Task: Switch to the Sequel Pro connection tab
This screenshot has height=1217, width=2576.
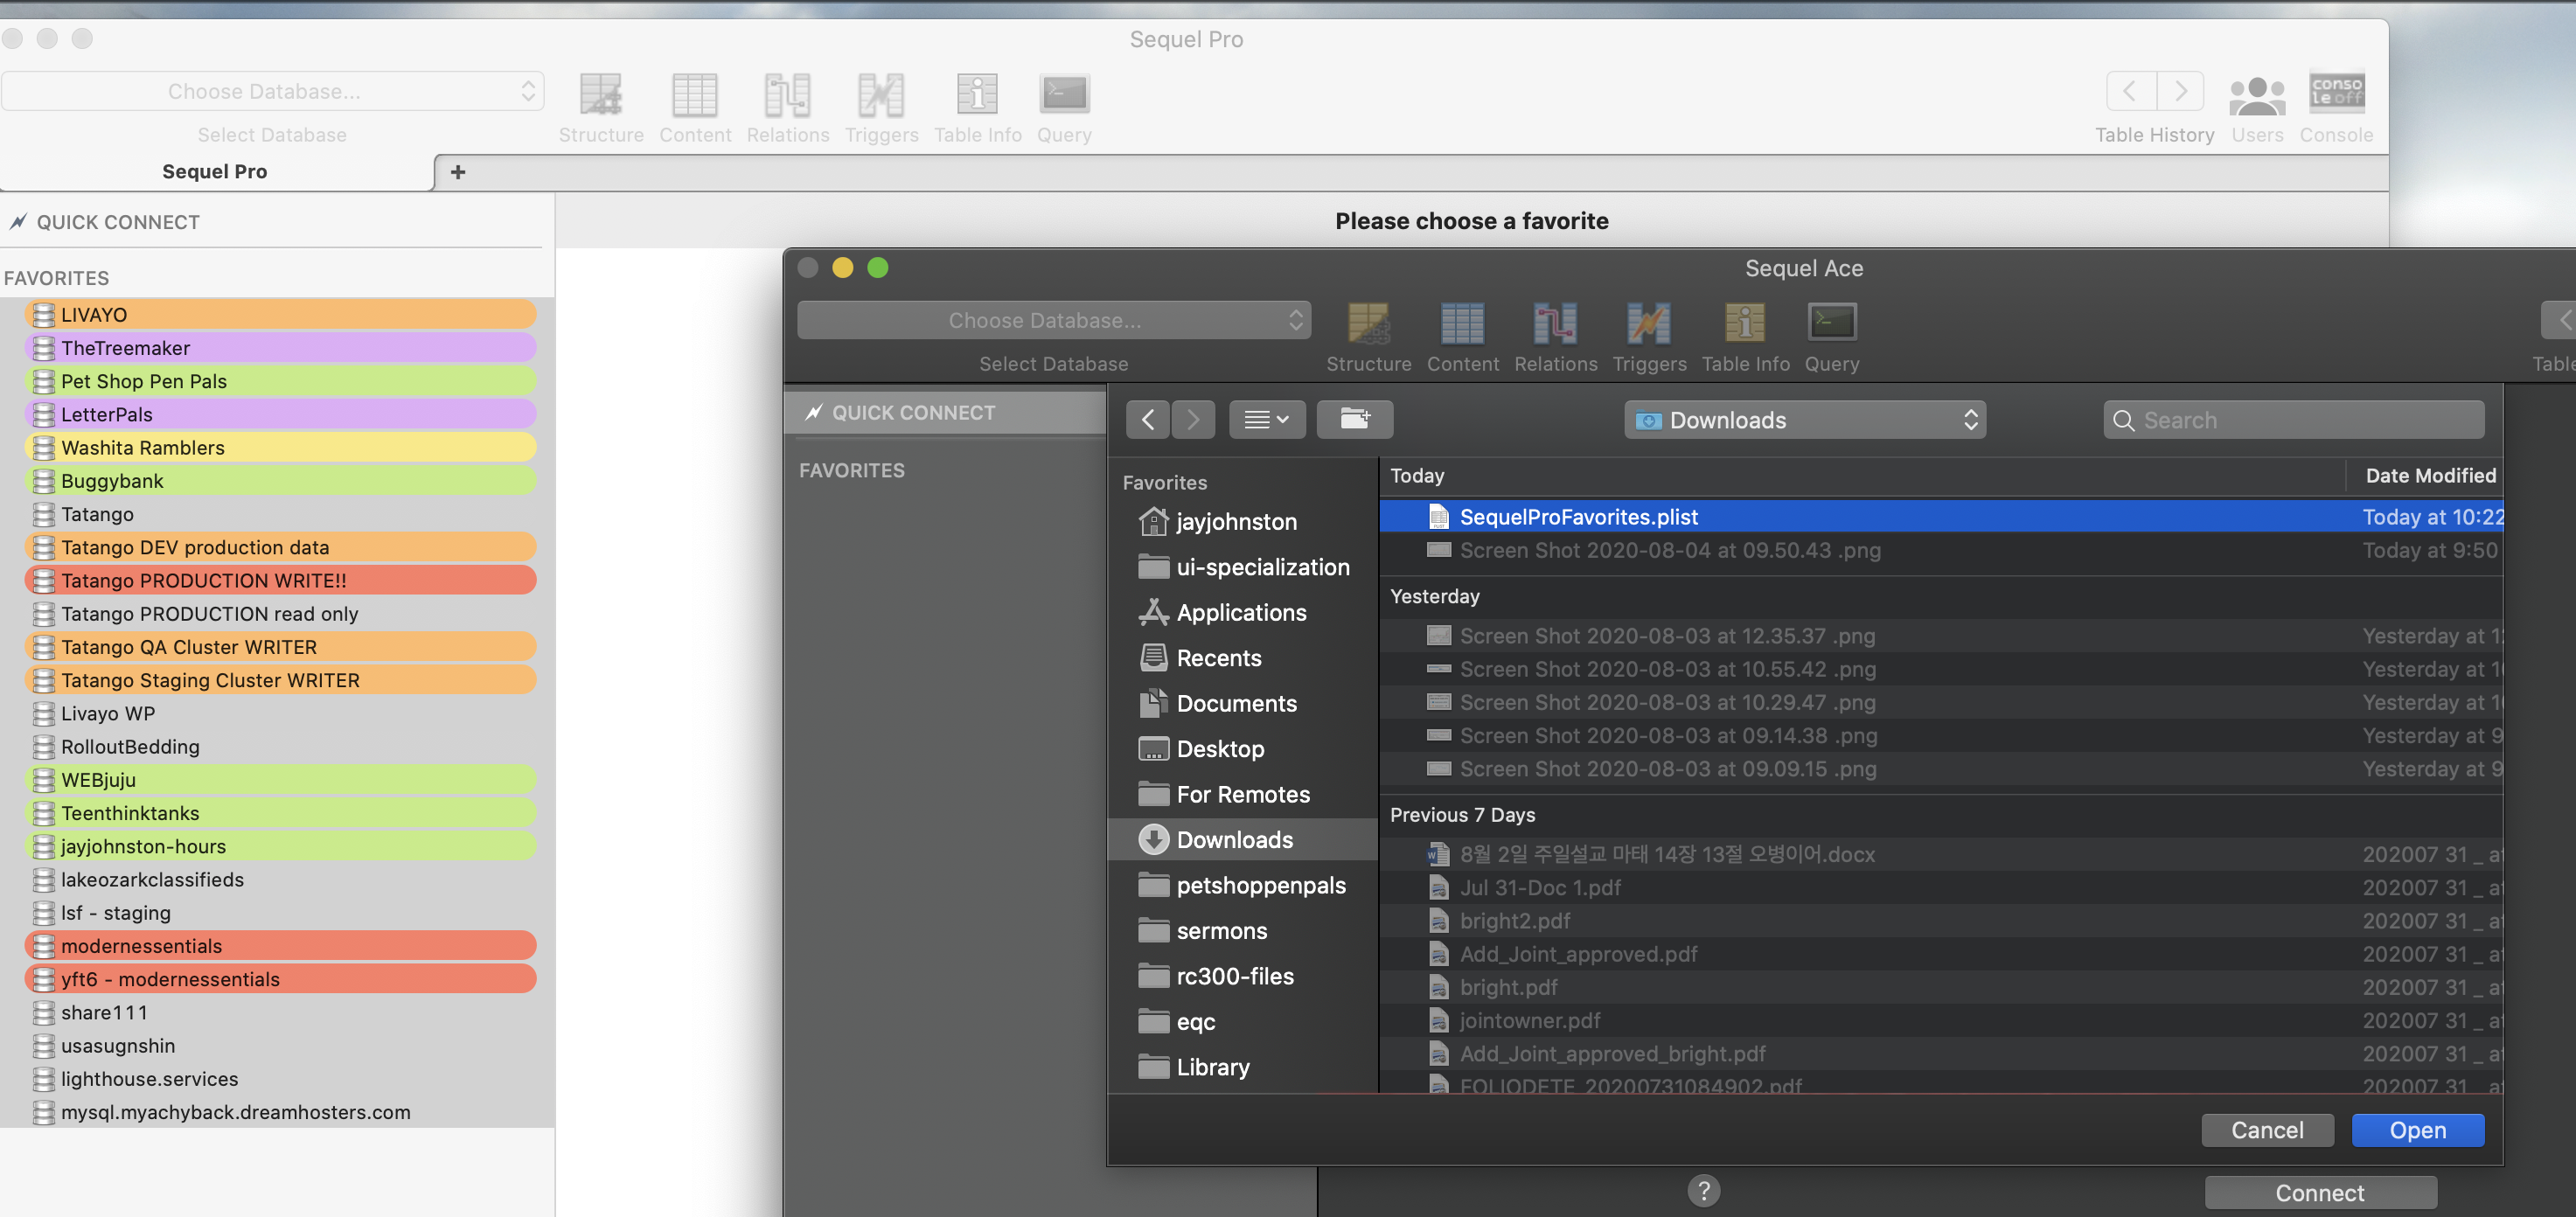Action: 214,171
